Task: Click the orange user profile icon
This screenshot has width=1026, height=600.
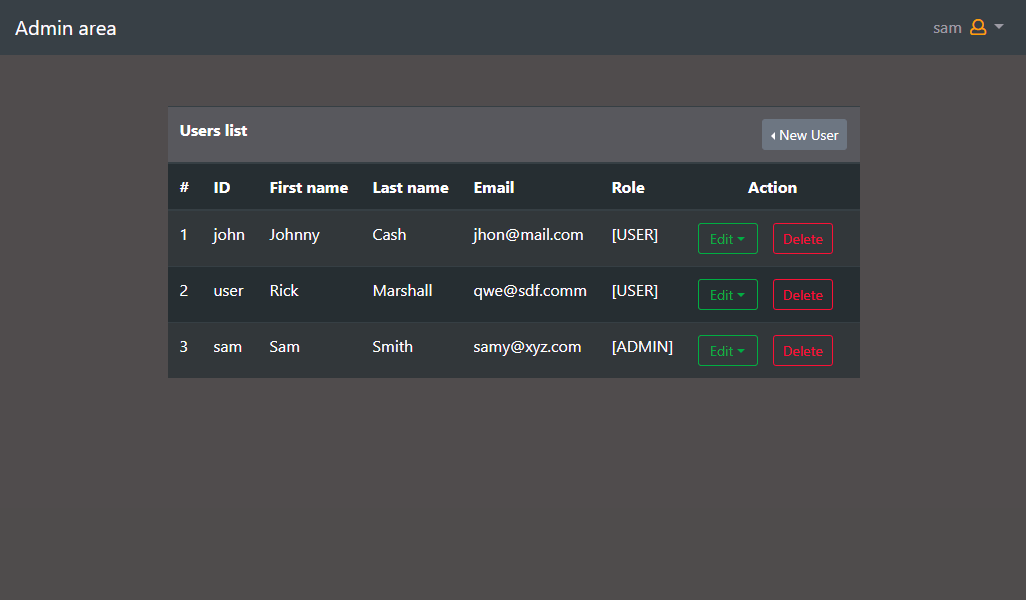Action: (978, 28)
